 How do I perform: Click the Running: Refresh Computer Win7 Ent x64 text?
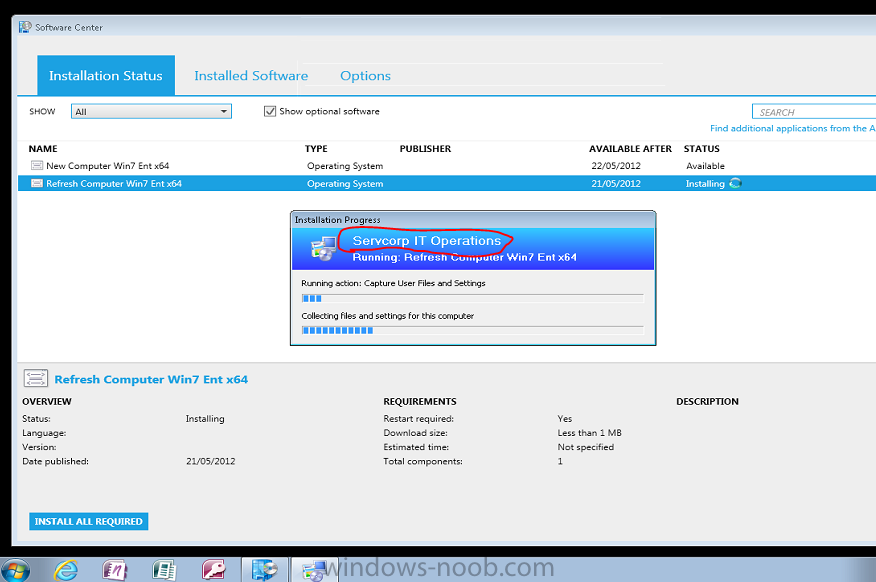464,257
